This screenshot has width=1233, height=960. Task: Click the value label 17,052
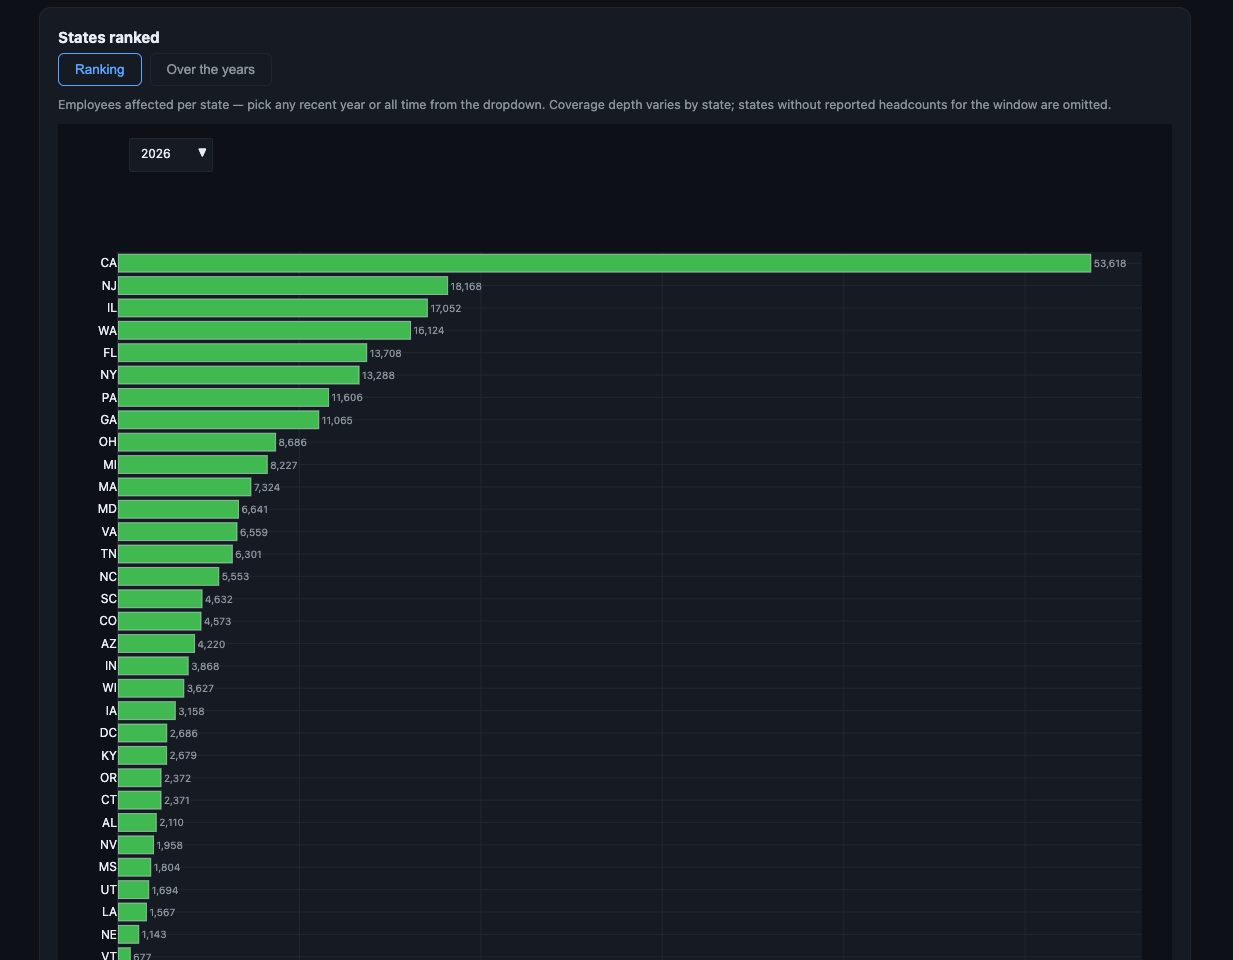click(x=446, y=309)
